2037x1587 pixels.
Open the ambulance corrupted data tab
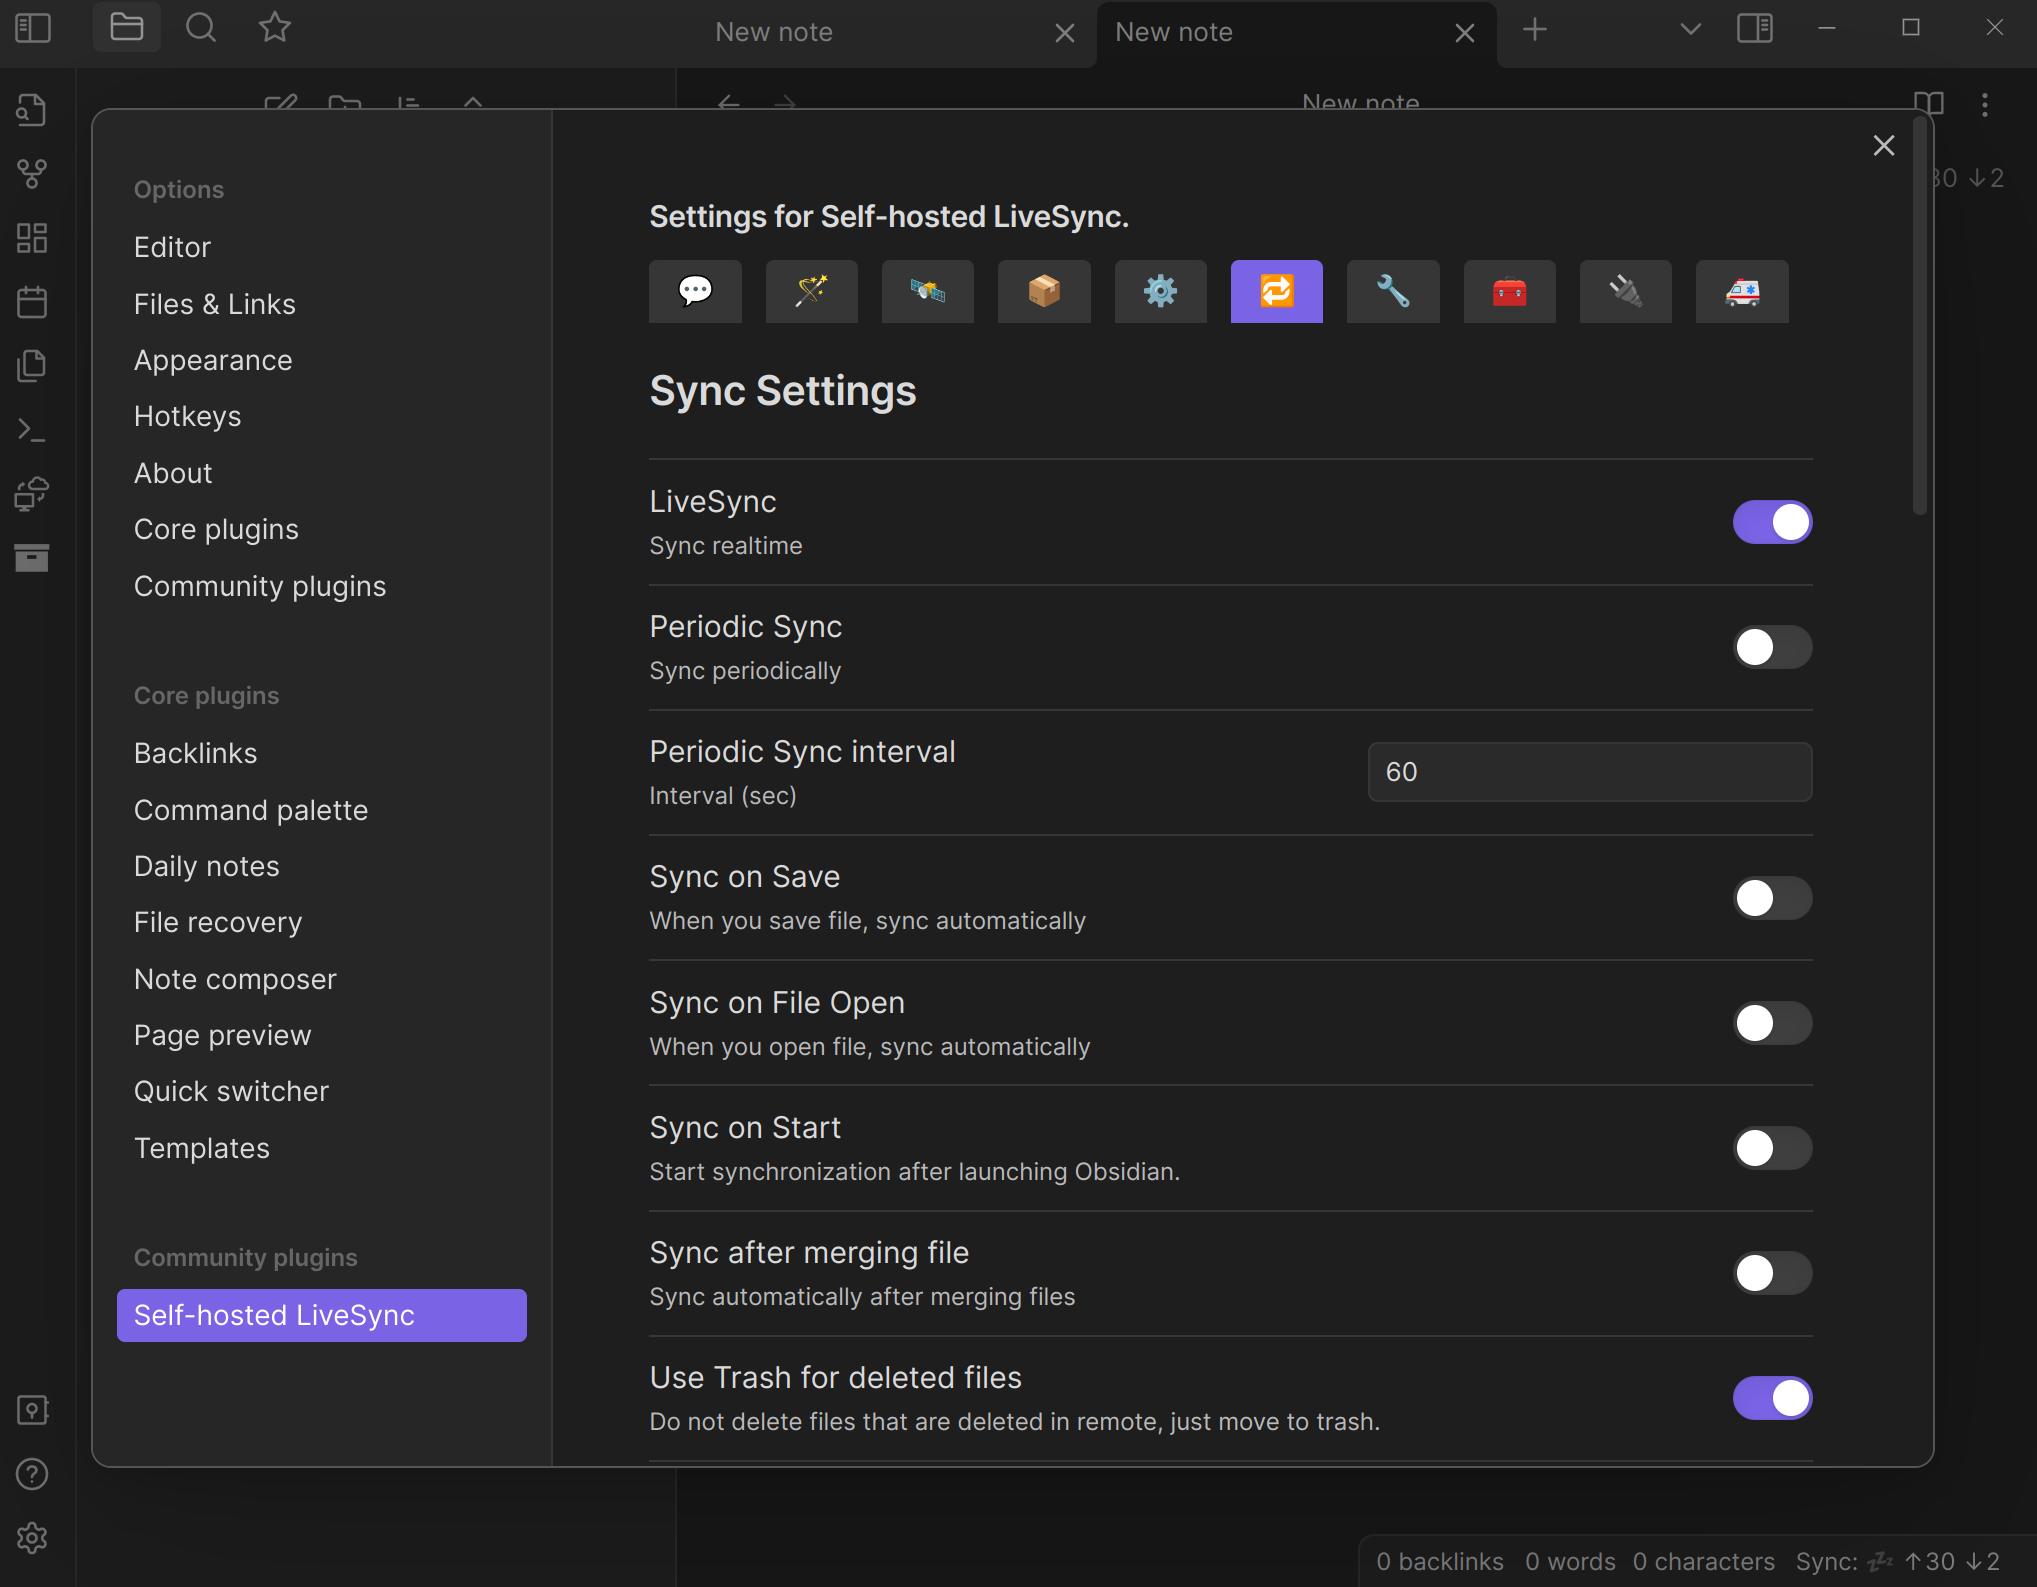(x=1741, y=291)
